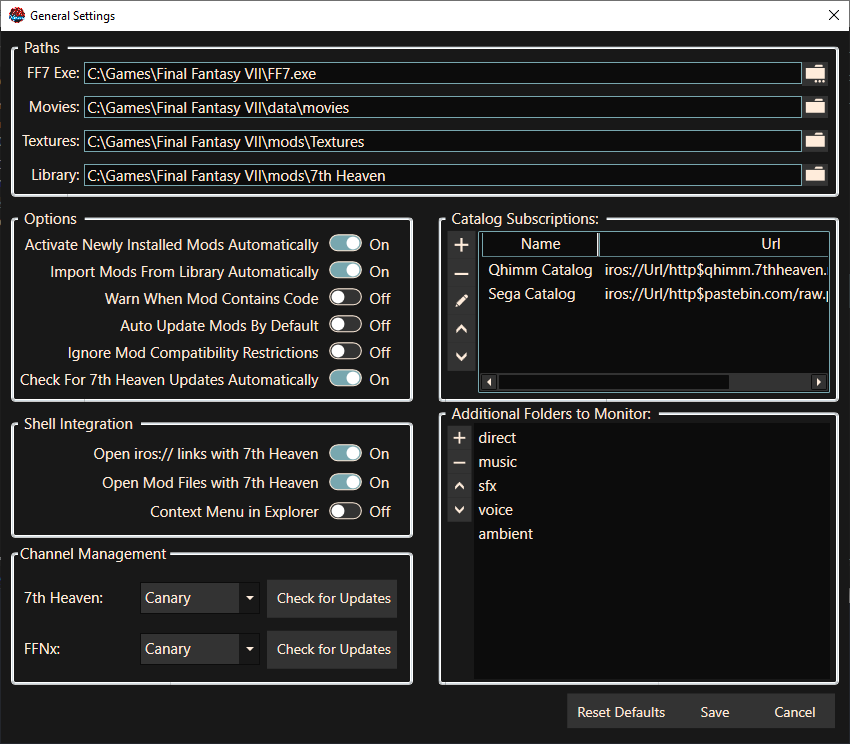Viewport: 850px width, 744px height.
Task: Click Reset Defaults button
Action: point(621,712)
